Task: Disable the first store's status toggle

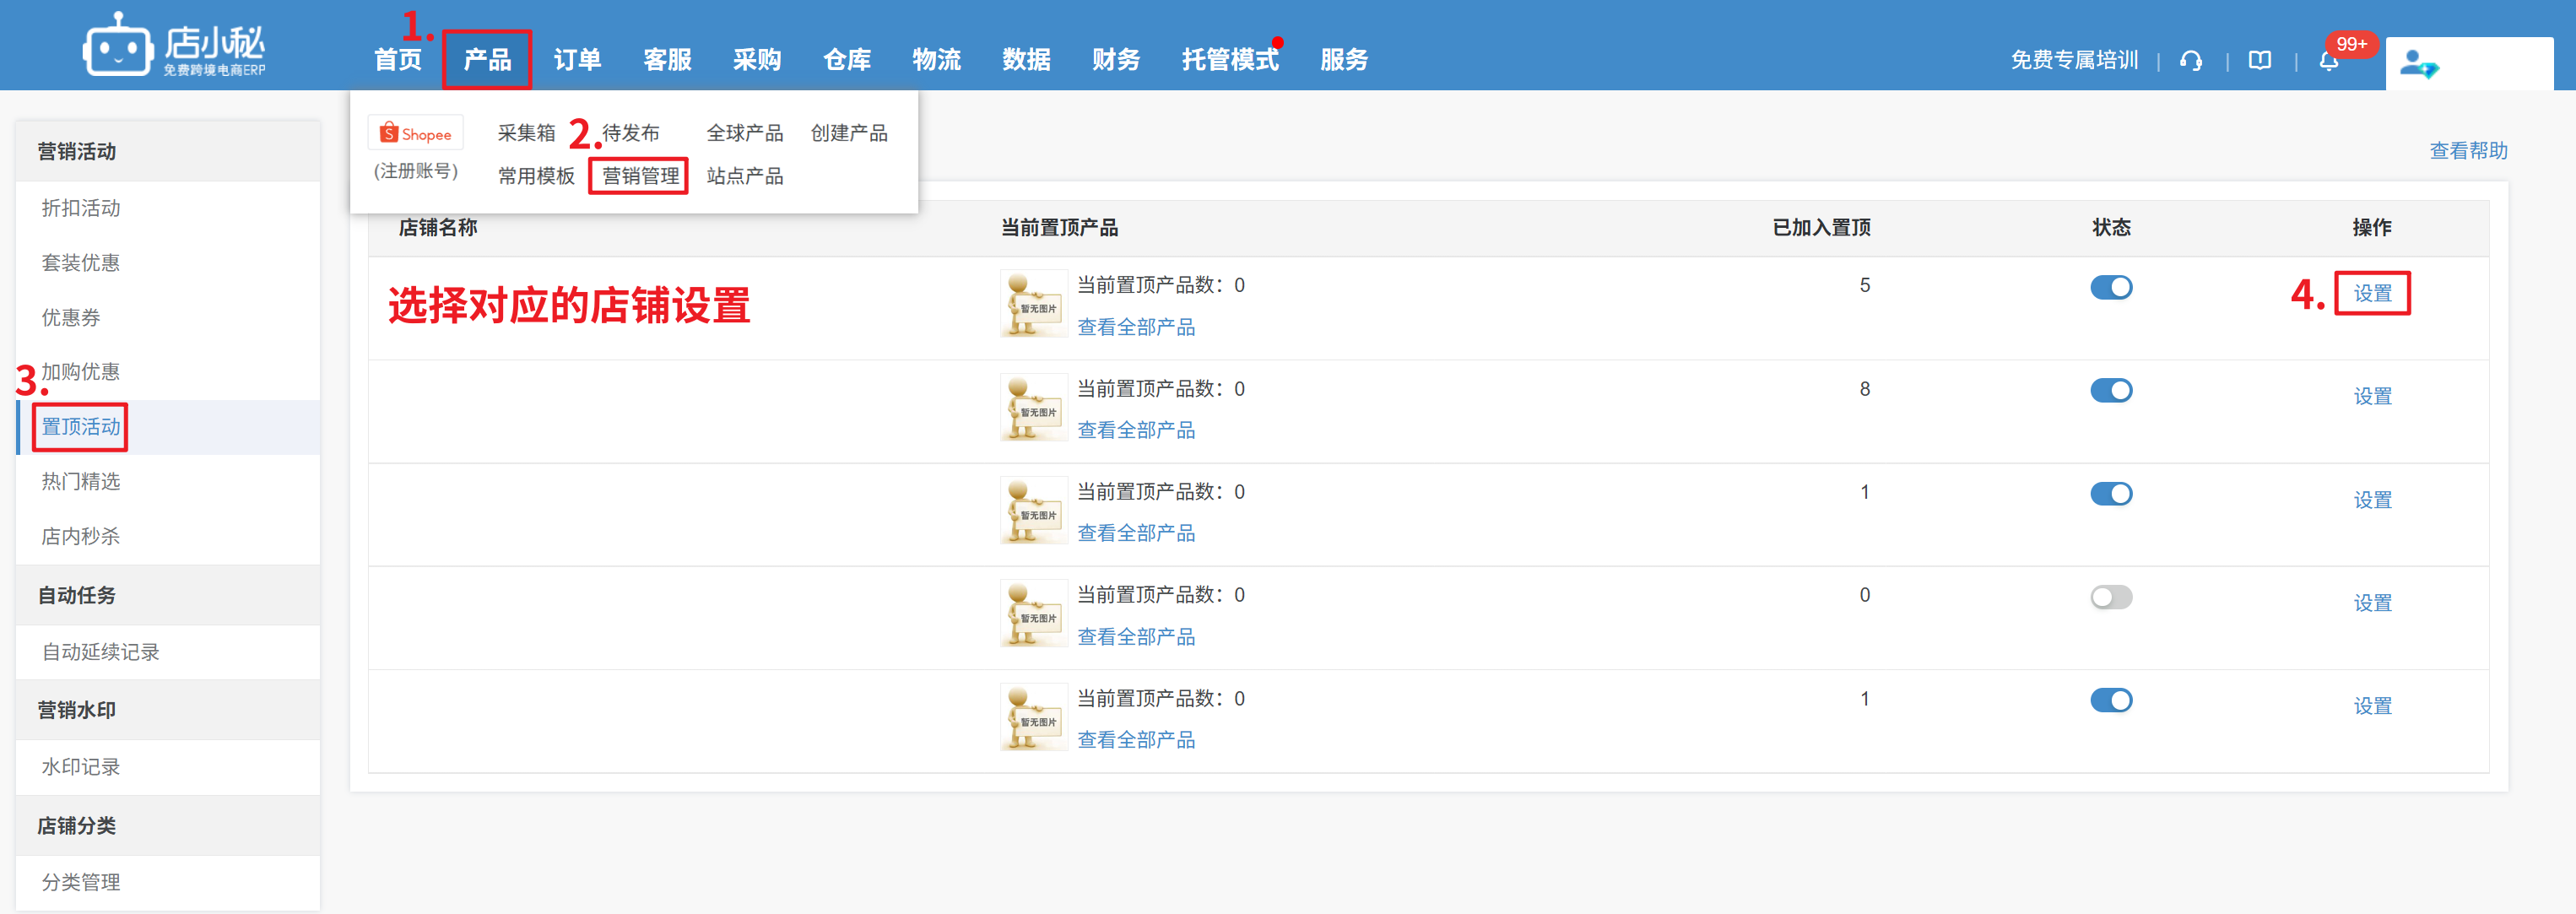Action: (x=2110, y=288)
